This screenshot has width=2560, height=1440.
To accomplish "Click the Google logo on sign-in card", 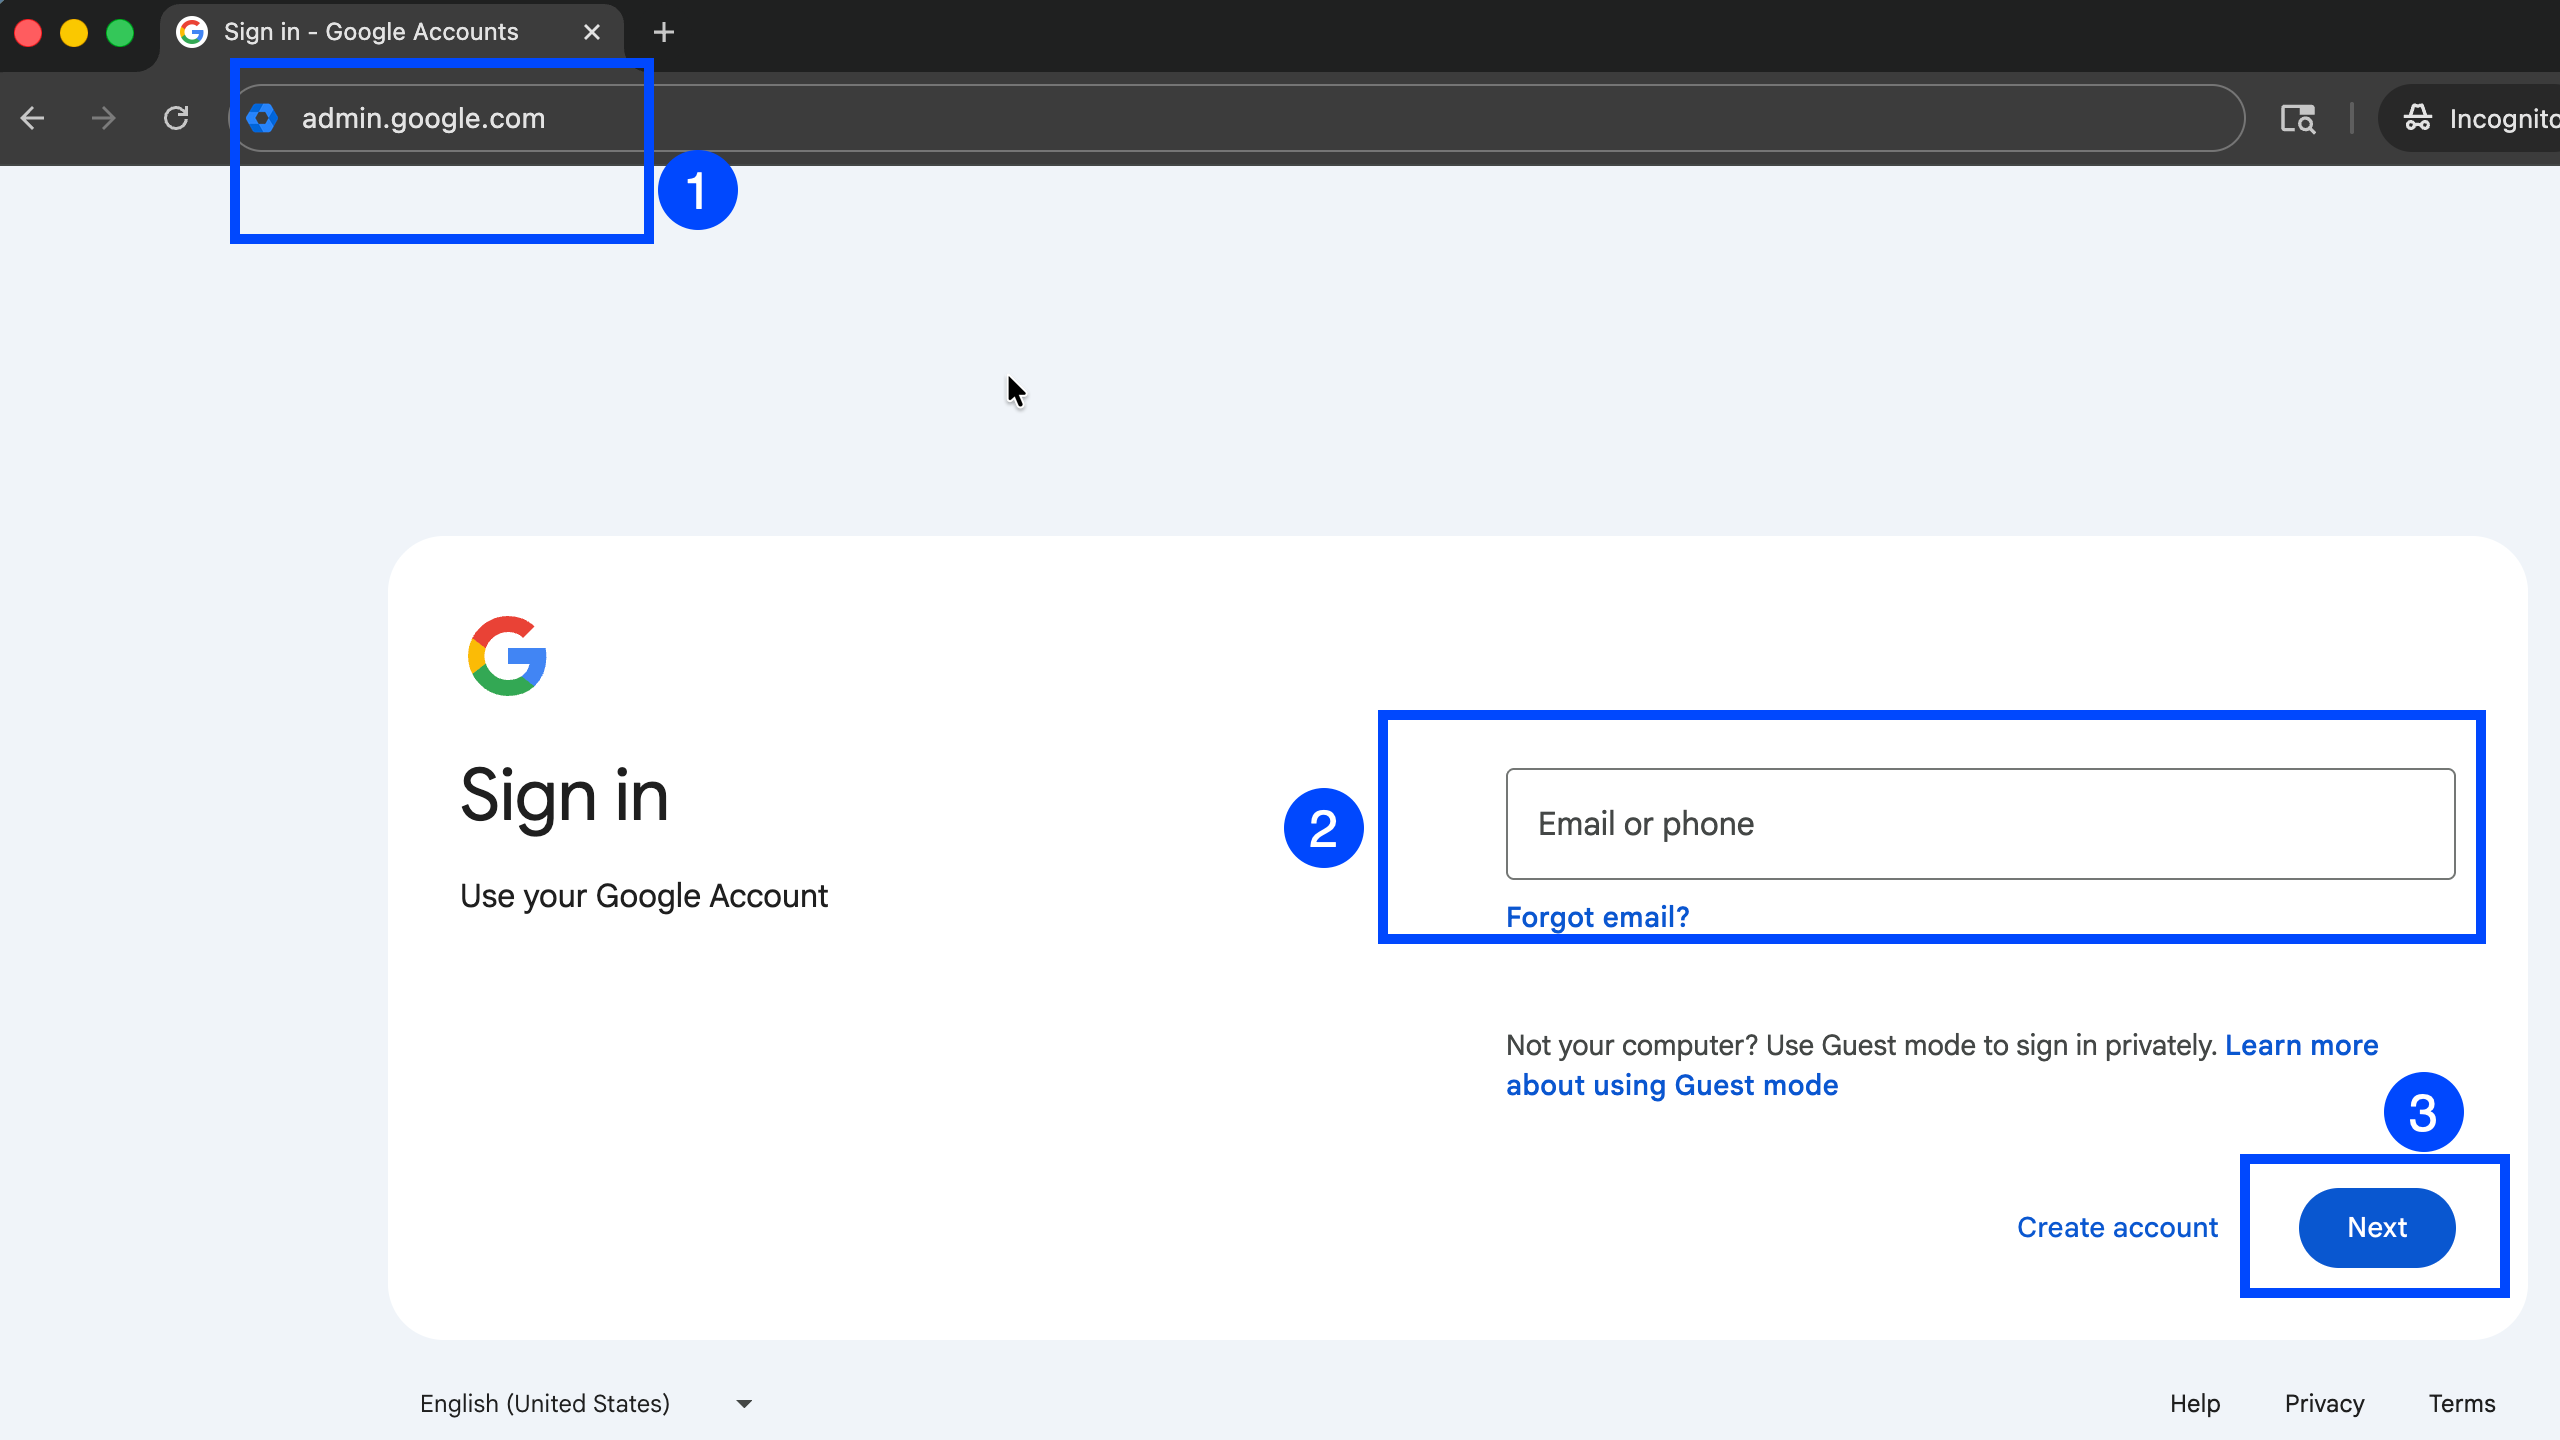I will [x=507, y=656].
